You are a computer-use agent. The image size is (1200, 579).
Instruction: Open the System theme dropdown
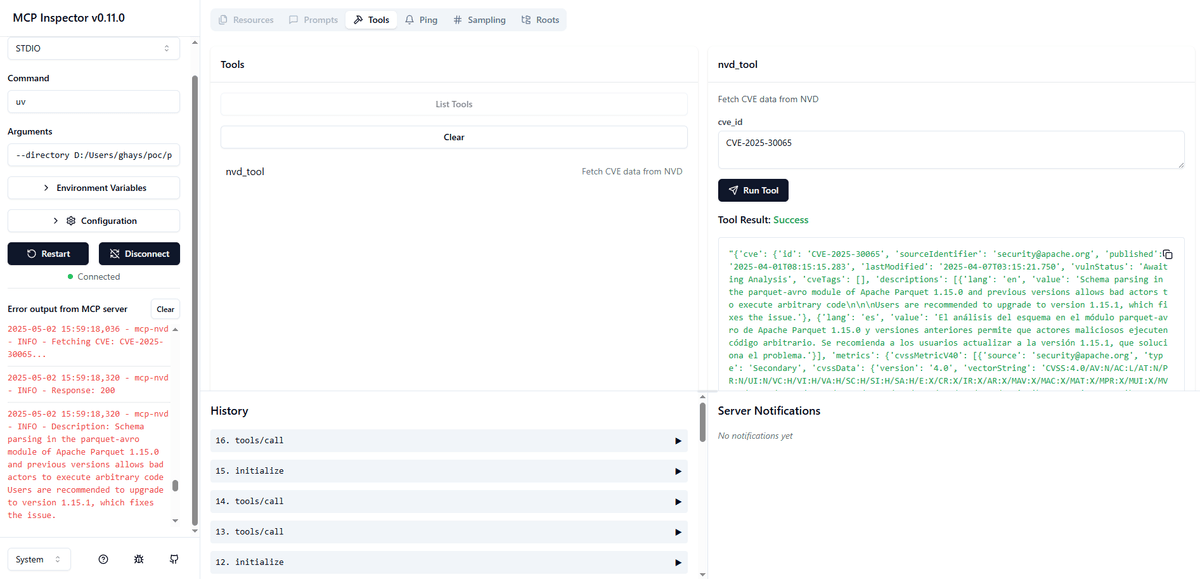(x=39, y=559)
